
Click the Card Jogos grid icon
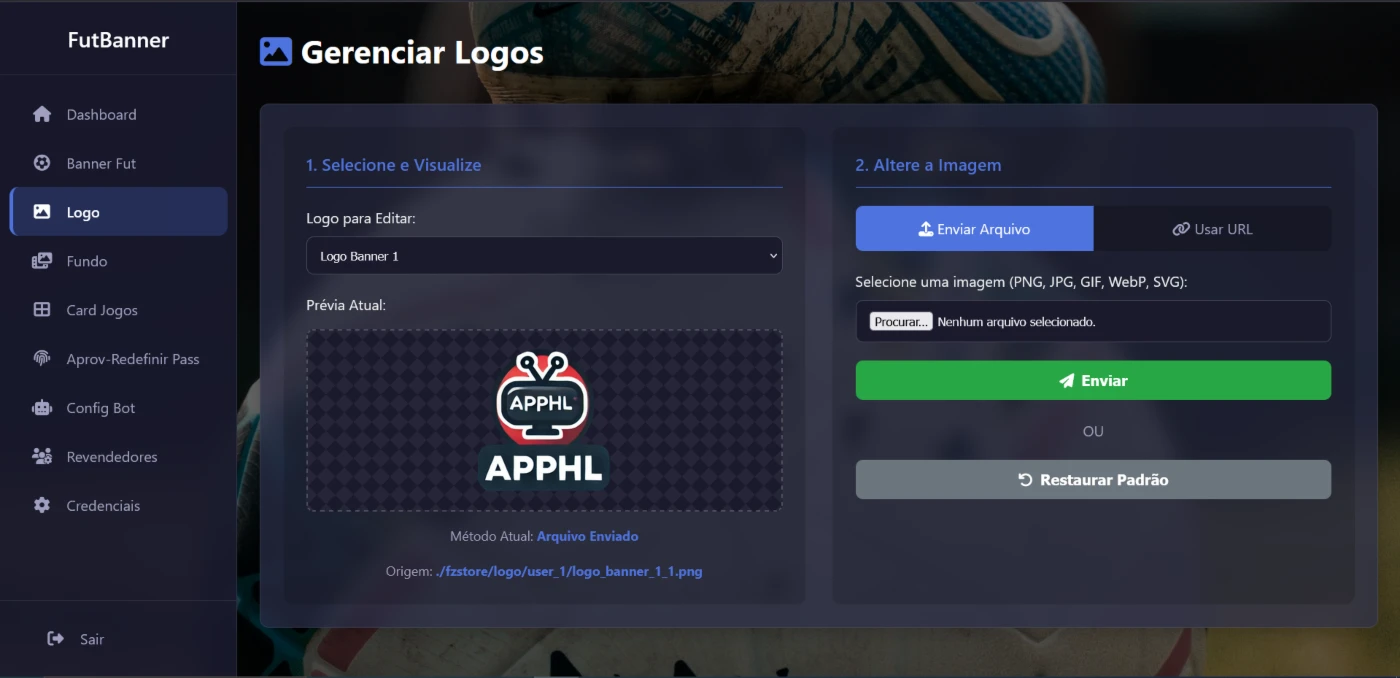[42, 310]
